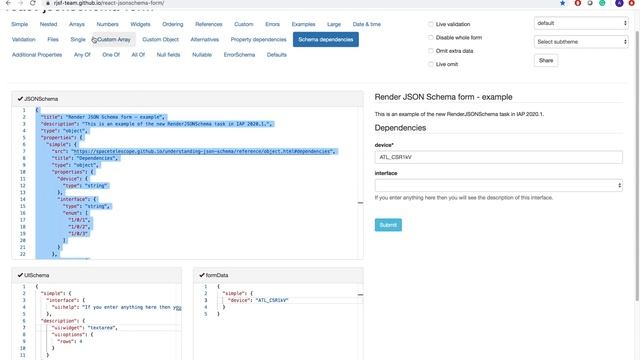
Task: Click the Share button
Action: click(546, 60)
